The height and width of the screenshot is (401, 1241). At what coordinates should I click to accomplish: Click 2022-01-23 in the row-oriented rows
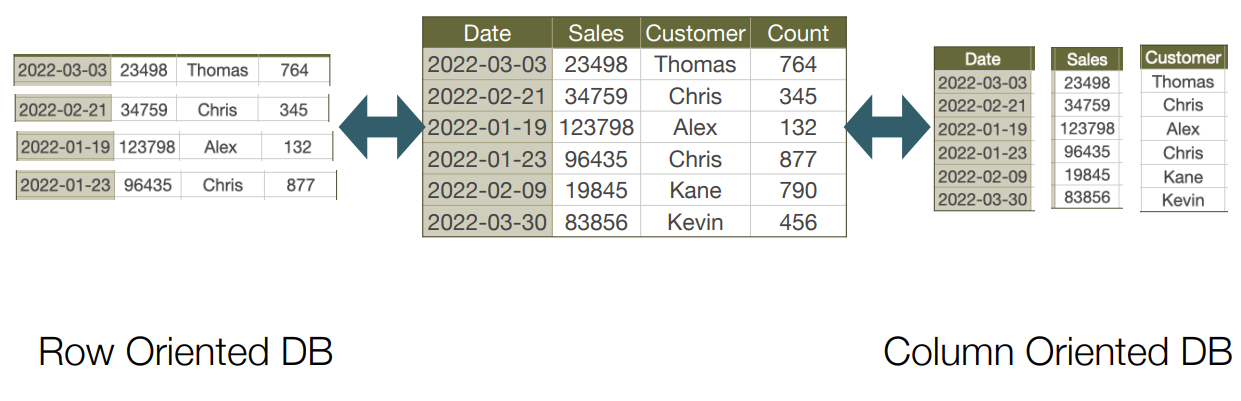pos(65,185)
